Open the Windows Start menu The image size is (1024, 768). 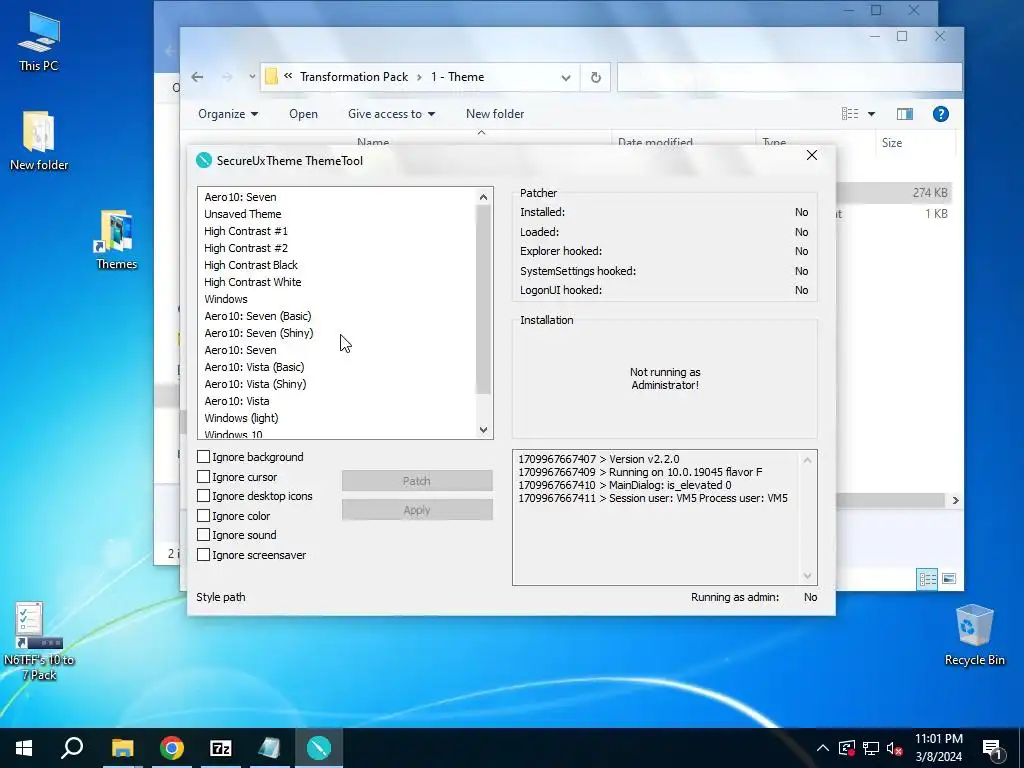pos(24,748)
